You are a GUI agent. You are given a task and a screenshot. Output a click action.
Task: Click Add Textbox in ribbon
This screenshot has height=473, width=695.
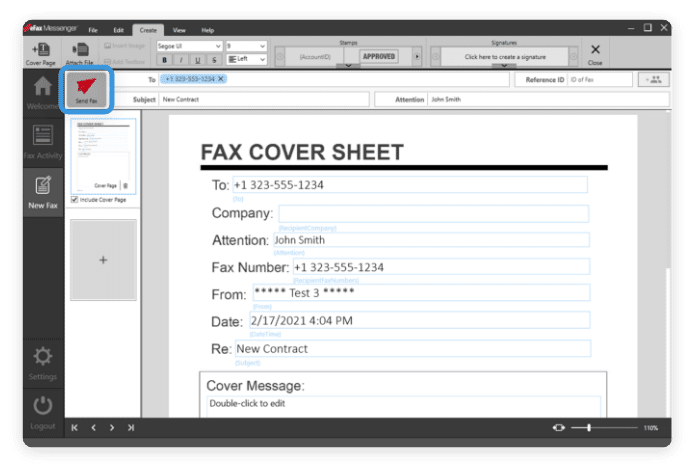coord(125,62)
